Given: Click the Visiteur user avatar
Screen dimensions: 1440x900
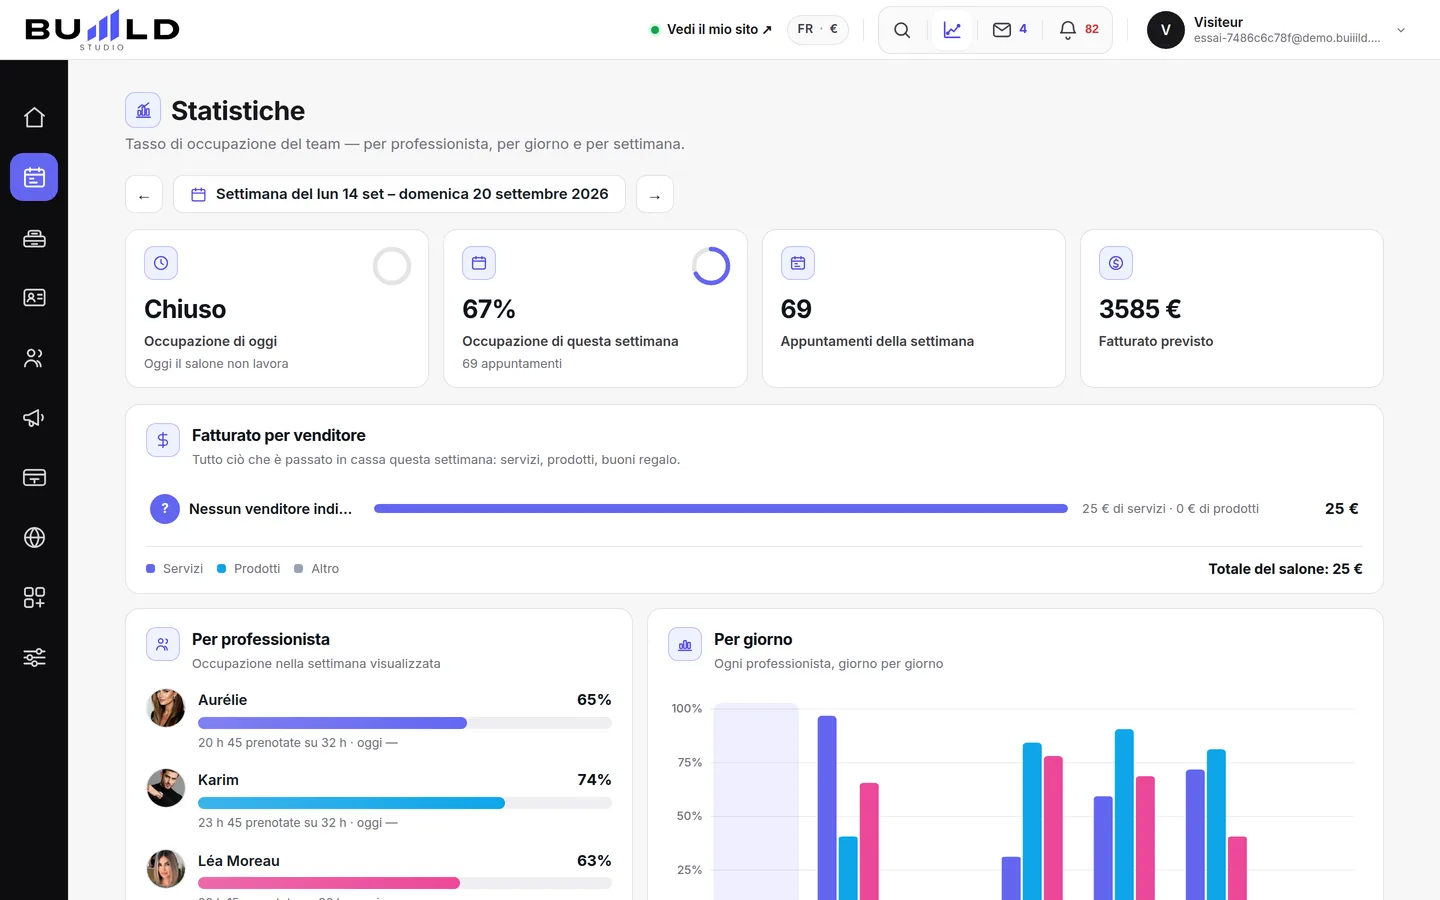Looking at the screenshot, I should tap(1166, 30).
